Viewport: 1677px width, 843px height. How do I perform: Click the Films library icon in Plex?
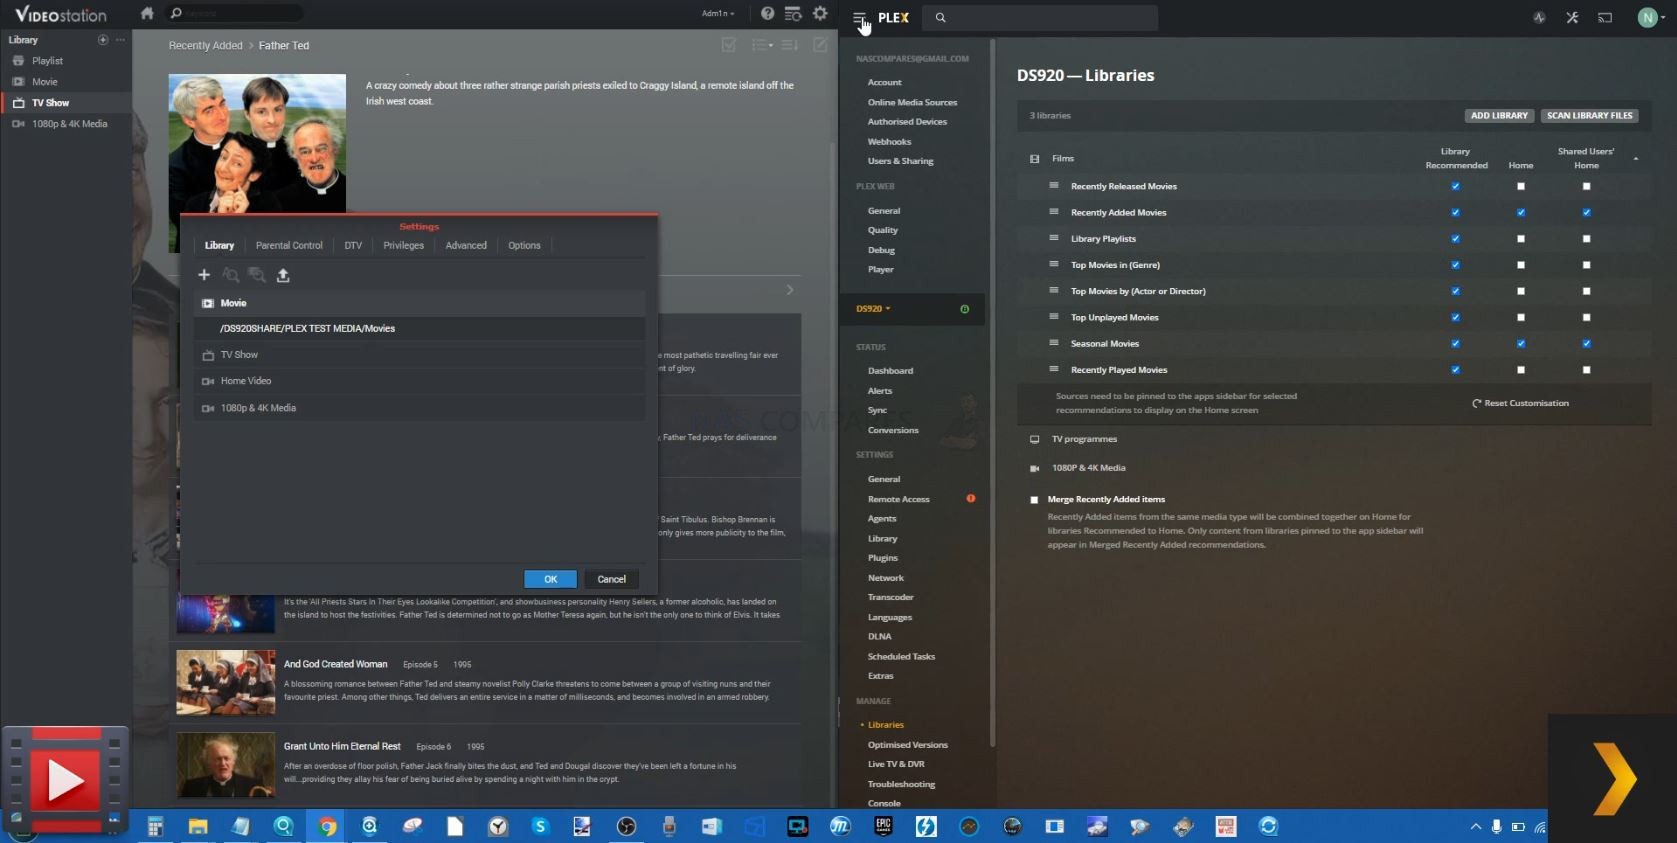(x=1034, y=158)
